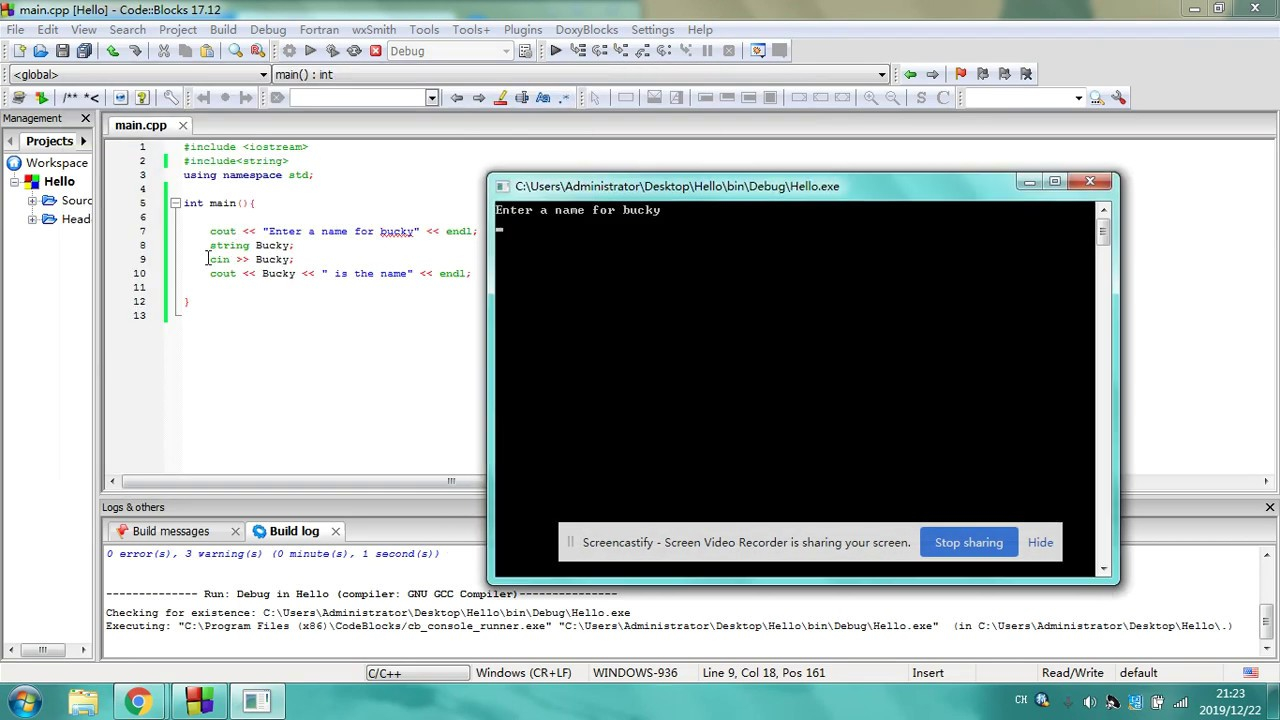Close the Logs & others panel
Screen dimensions: 1280x720
point(1270,507)
